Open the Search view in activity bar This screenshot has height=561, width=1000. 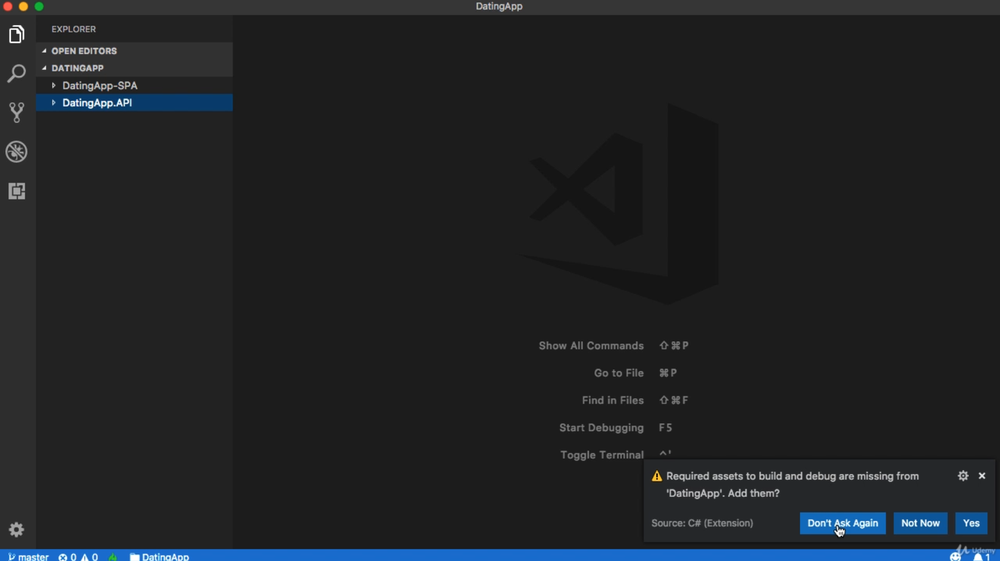[x=17, y=73]
